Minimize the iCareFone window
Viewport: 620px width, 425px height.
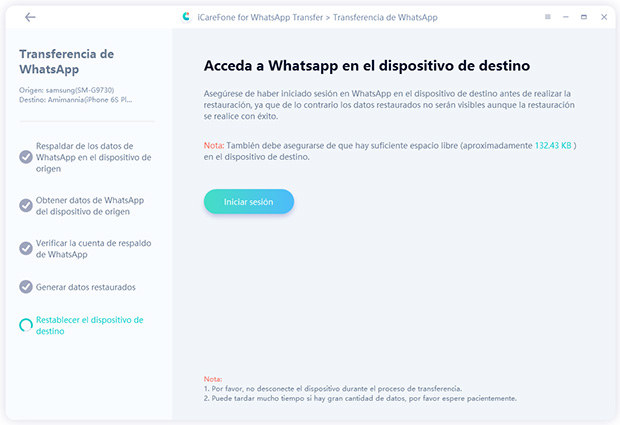pyautogui.click(x=566, y=17)
